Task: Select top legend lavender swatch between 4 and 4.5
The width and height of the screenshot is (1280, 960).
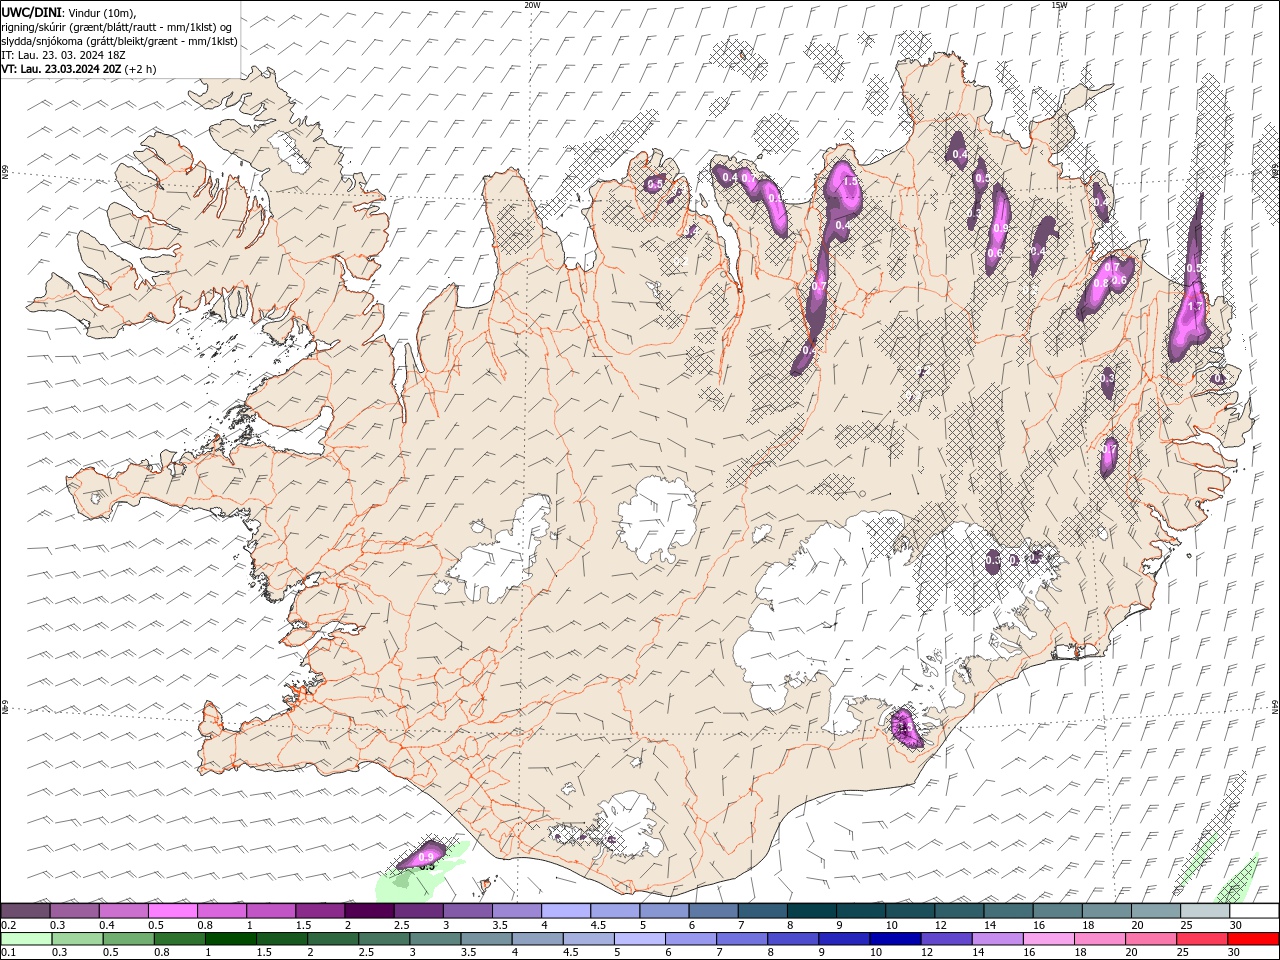Action: tap(566, 911)
